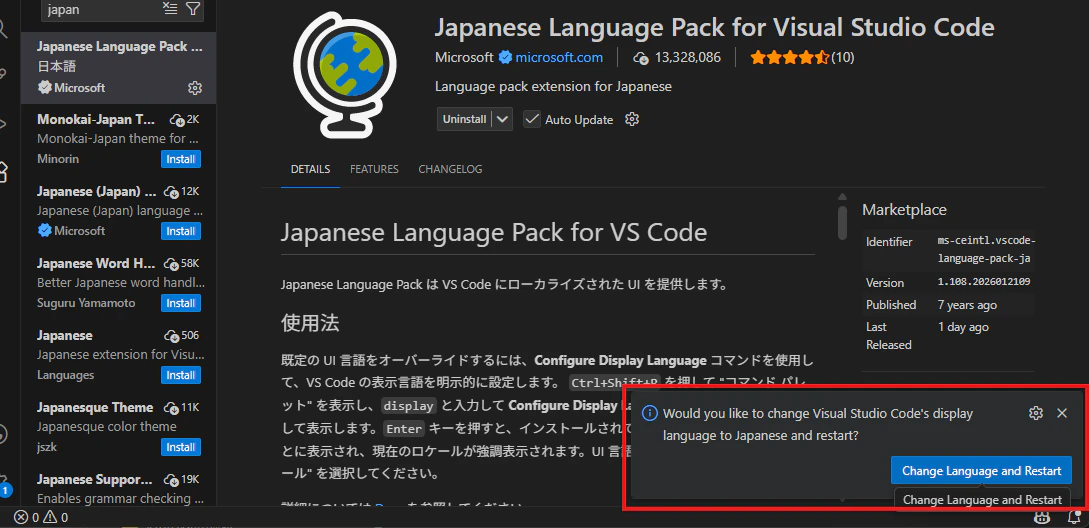Click the 19K download icon on Japanese Support
Viewport: 1089px width, 528px height.
coord(172,480)
